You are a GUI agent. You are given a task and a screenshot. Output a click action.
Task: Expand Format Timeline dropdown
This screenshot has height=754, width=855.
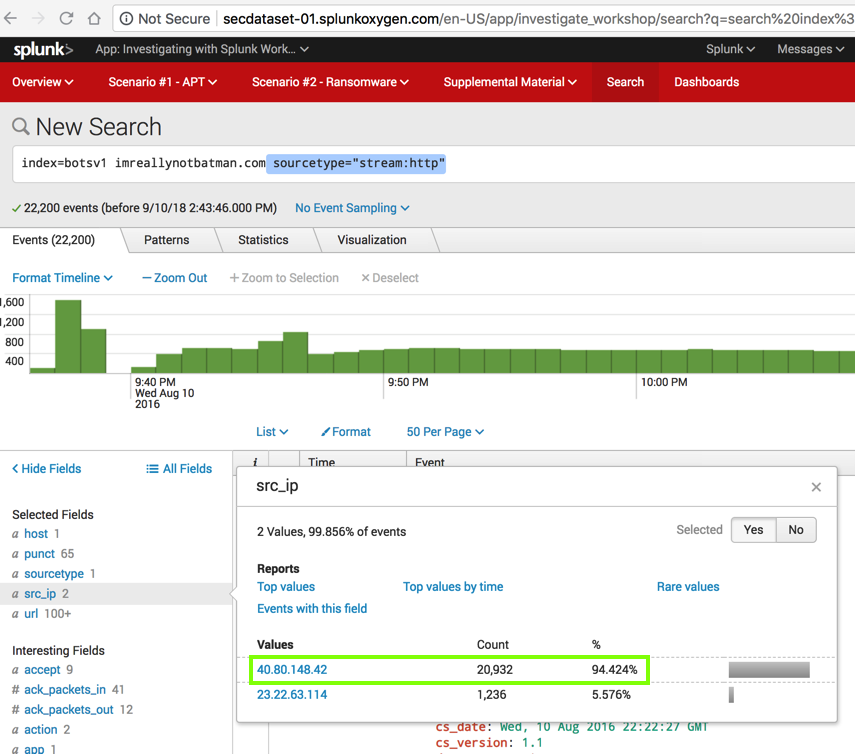(x=62, y=278)
